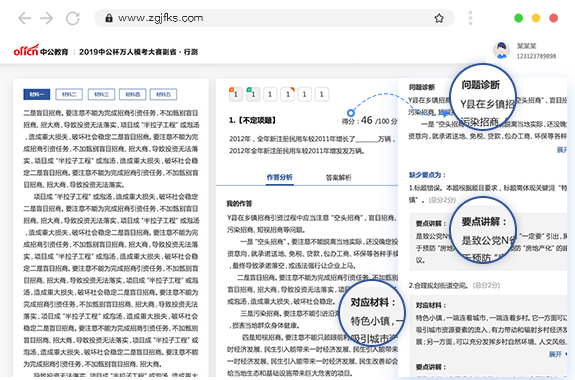Go to the 材料四 tab

(x=132, y=94)
